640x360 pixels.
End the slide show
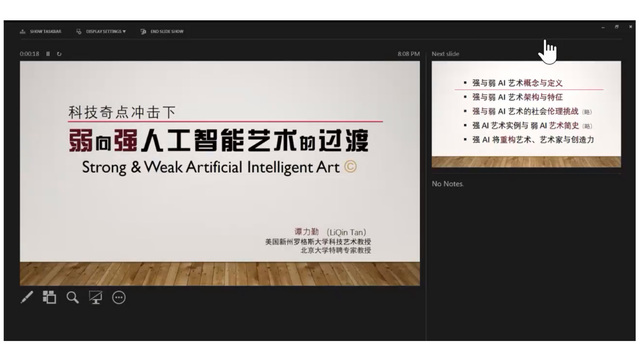click(162, 31)
